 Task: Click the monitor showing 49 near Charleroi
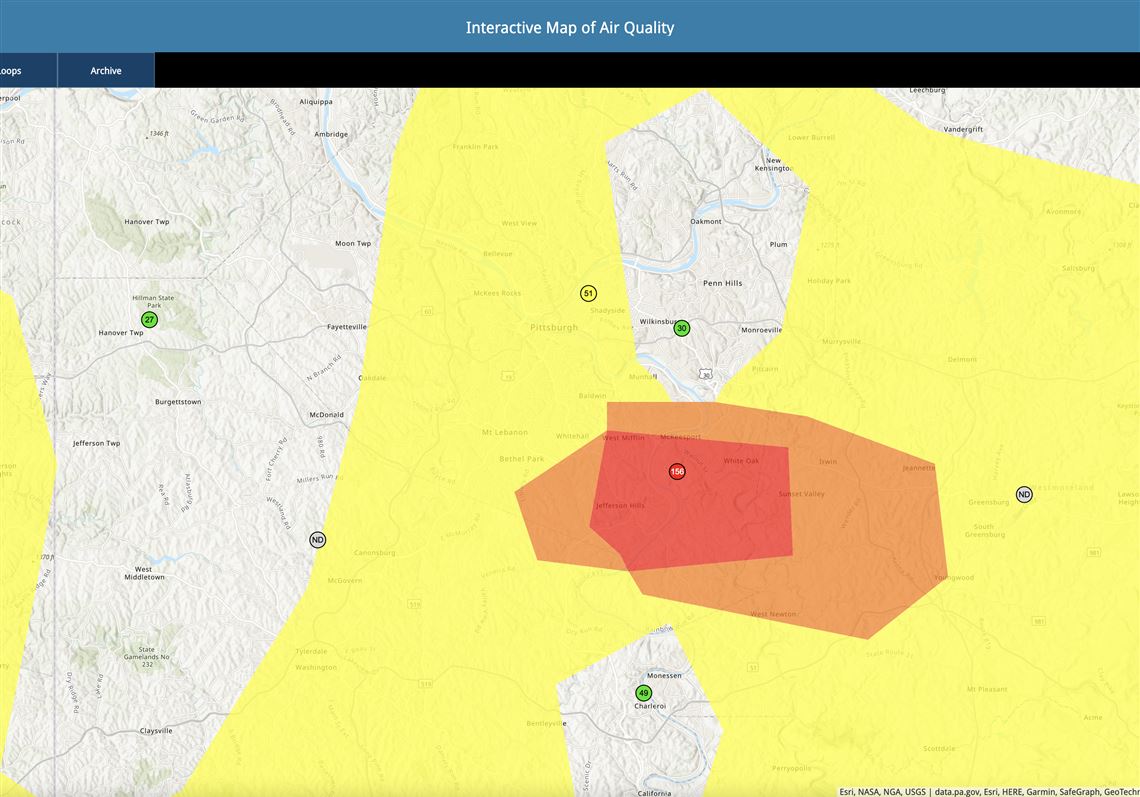click(643, 691)
